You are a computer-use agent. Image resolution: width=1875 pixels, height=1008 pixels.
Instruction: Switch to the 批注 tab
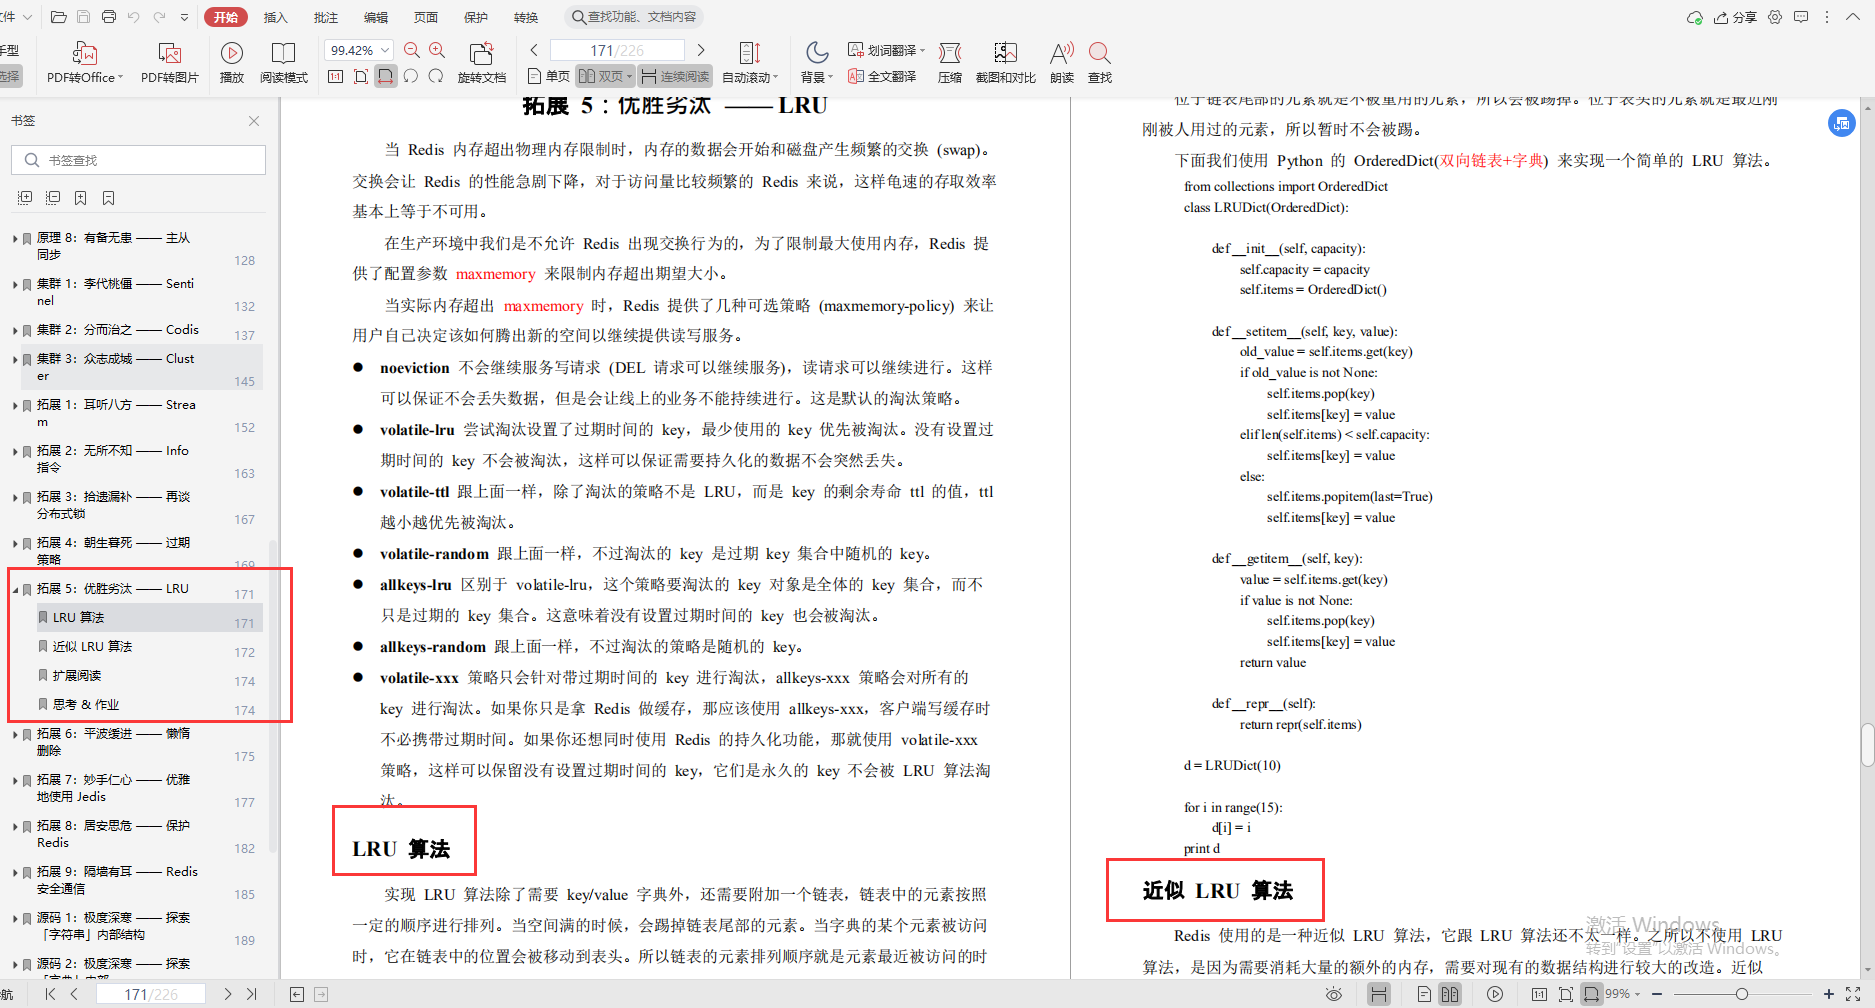[x=325, y=17]
